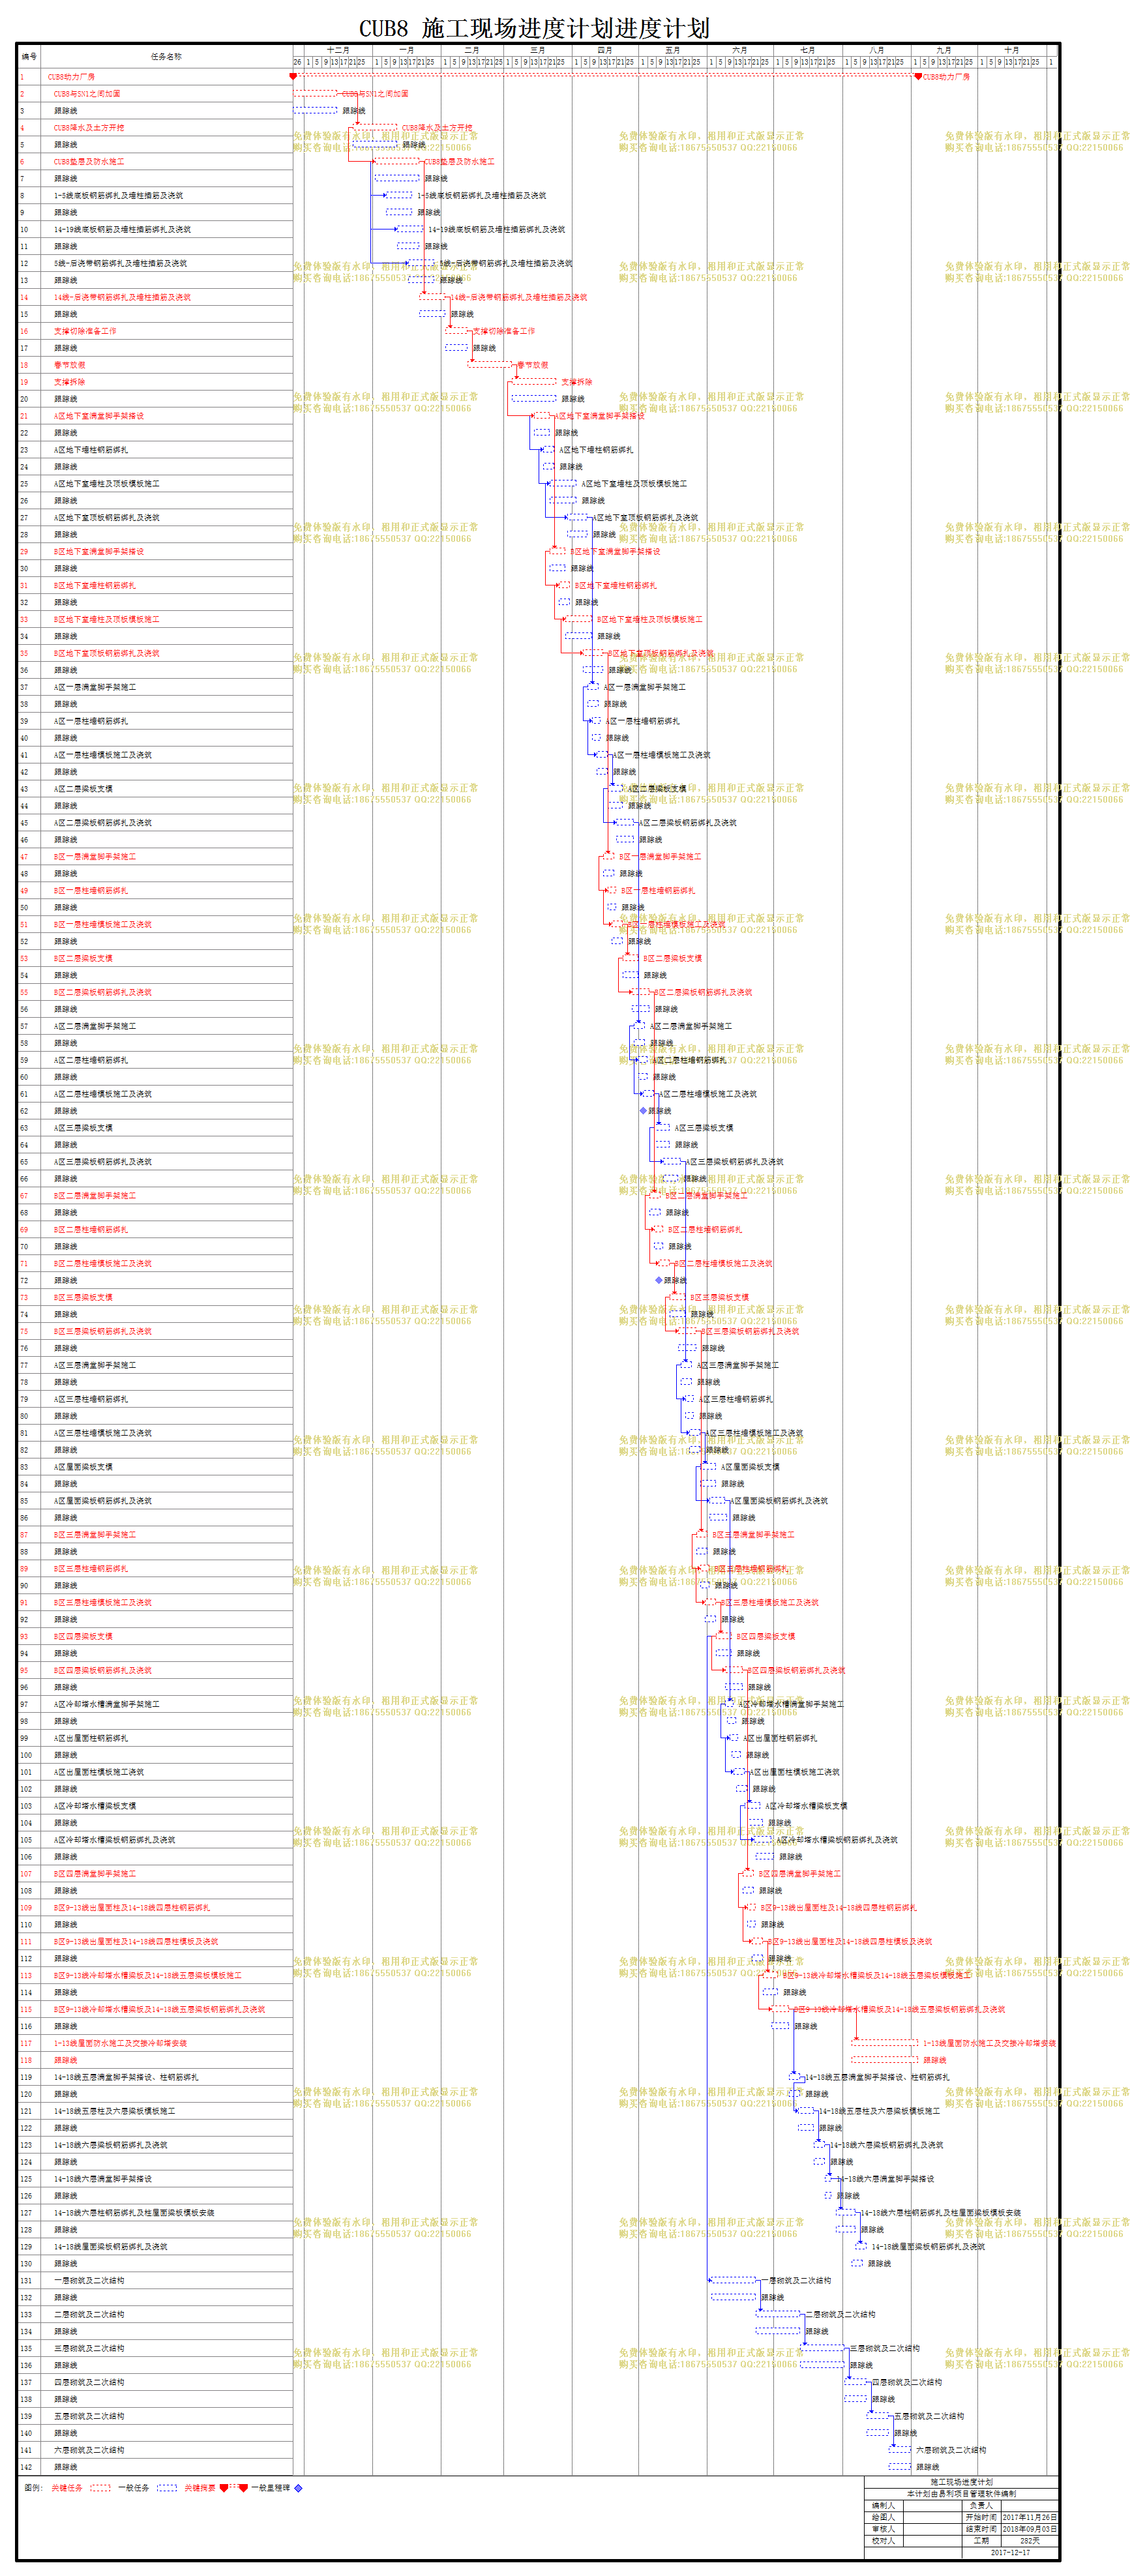Click the 任务名称 column header
The height and width of the screenshot is (2576, 1130).
click(166, 56)
